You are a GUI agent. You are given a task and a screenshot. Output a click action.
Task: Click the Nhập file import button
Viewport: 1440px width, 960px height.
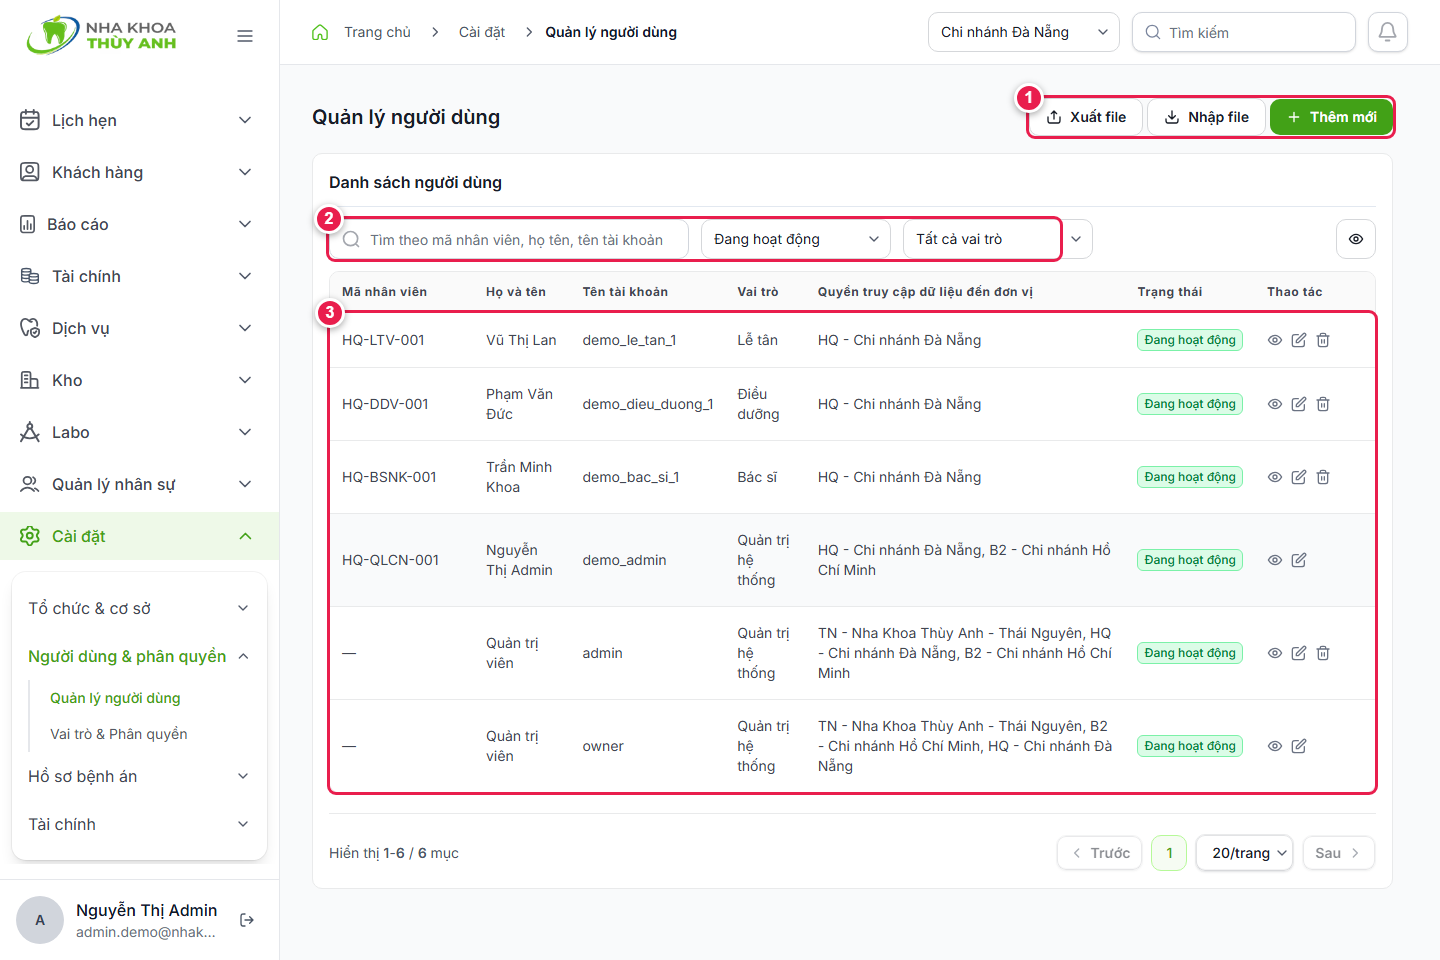(x=1206, y=117)
